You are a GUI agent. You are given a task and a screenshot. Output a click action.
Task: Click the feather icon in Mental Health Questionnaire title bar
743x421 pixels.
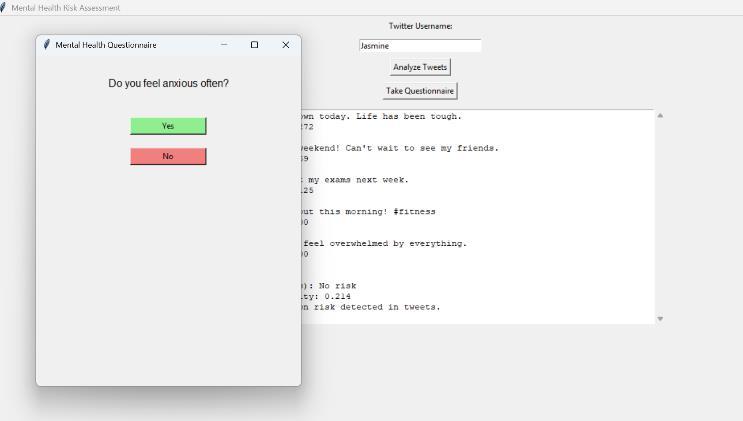pyautogui.click(x=46, y=45)
